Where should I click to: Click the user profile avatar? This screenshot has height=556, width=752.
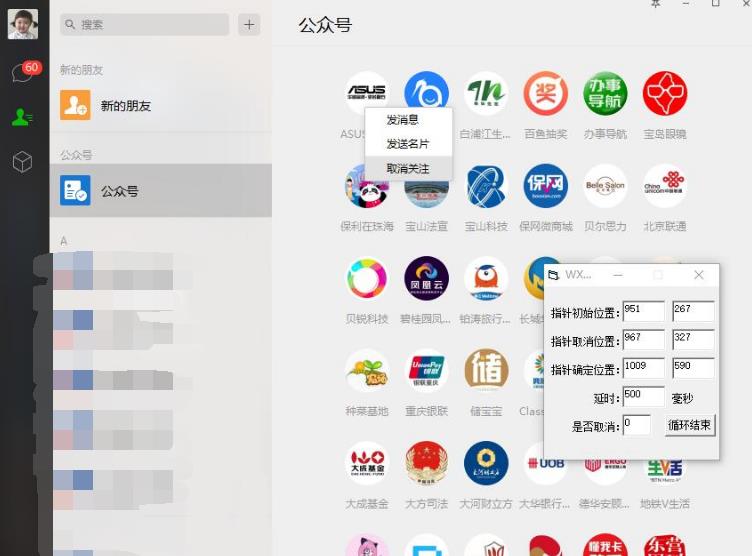point(23,24)
